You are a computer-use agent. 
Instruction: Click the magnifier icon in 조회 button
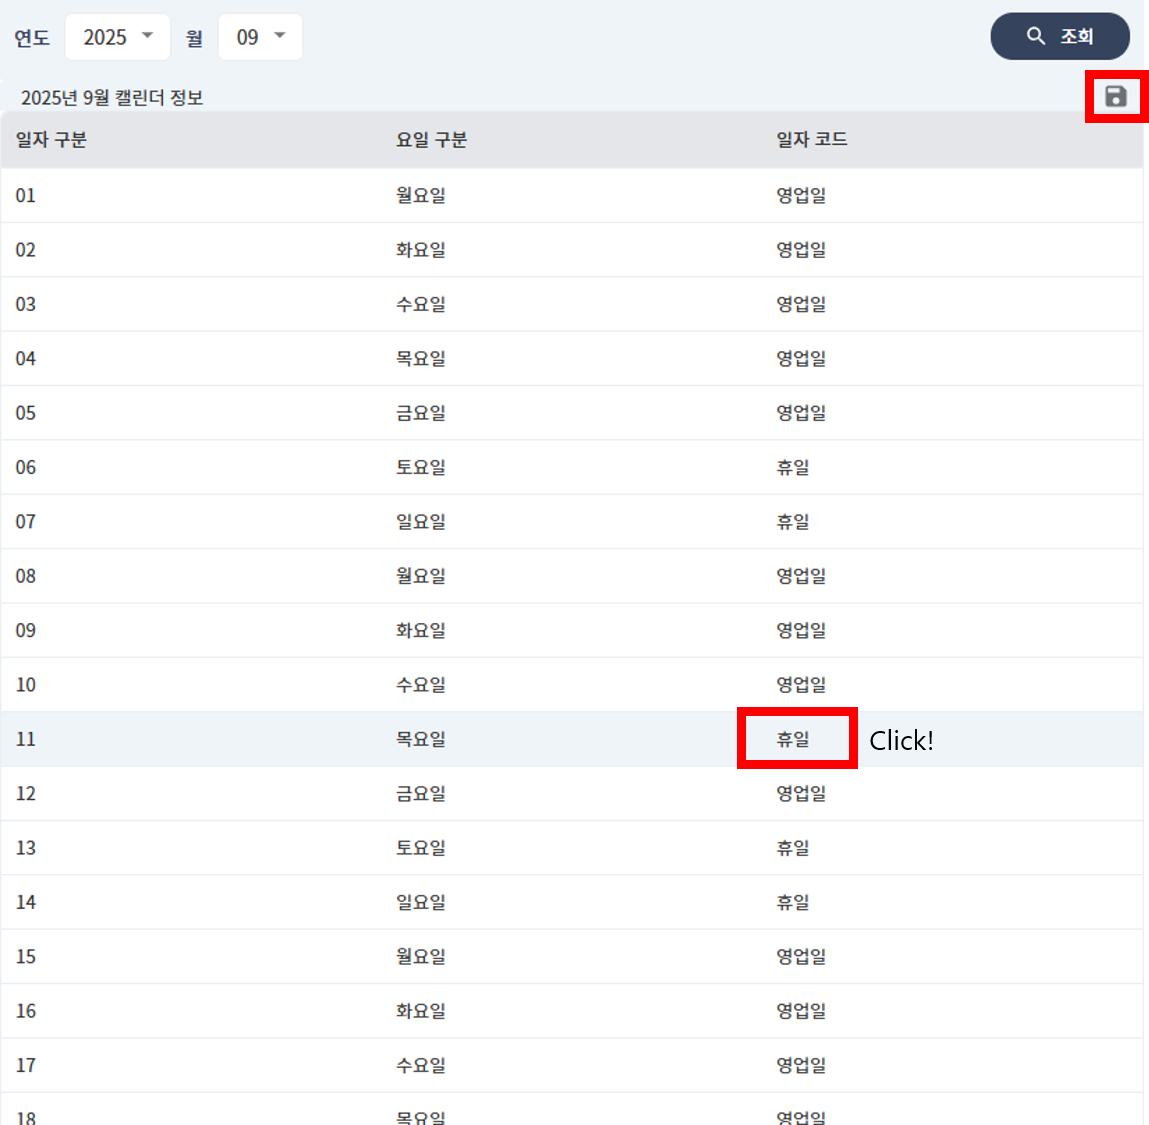click(1036, 37)
